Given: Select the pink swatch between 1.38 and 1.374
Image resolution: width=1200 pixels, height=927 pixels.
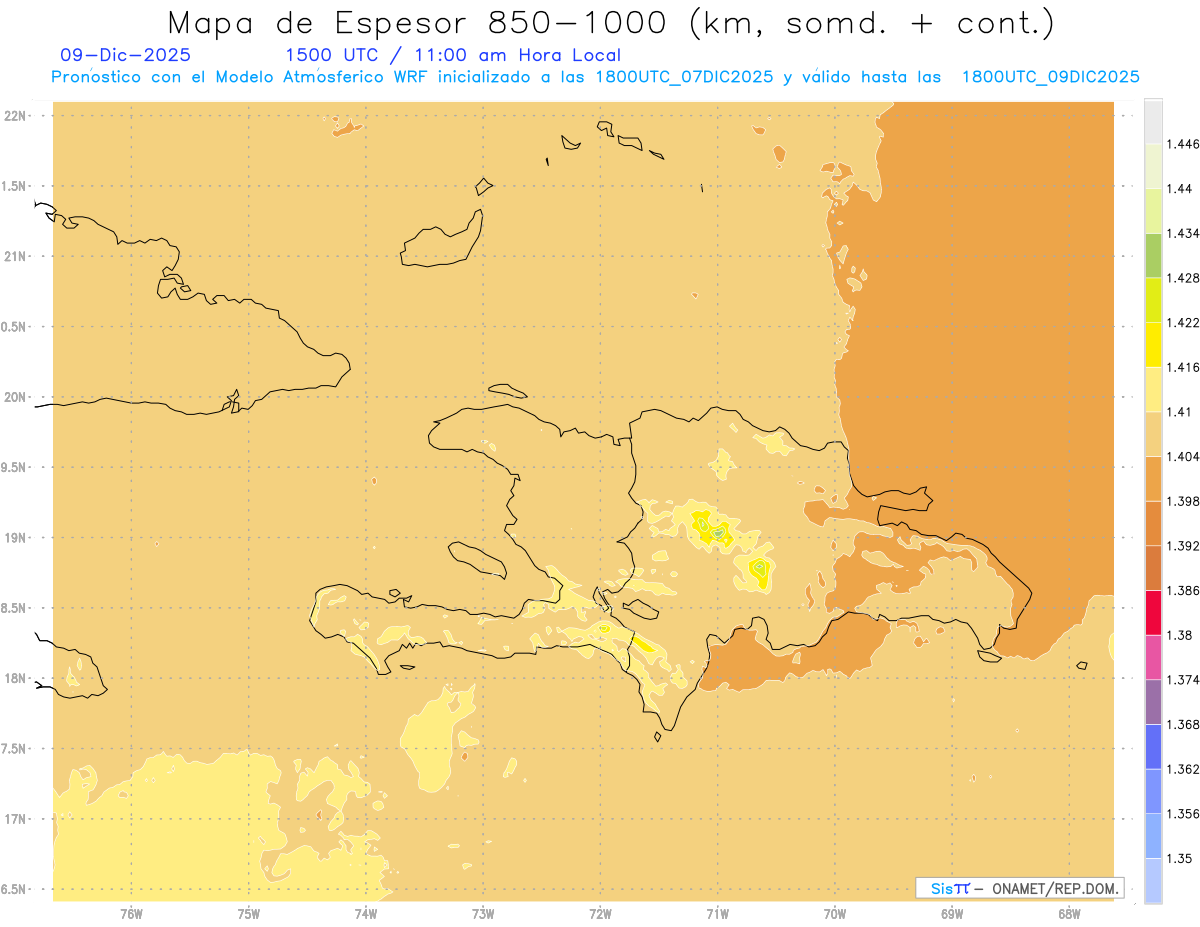Looking at the screenshot, I should 1153,657.
